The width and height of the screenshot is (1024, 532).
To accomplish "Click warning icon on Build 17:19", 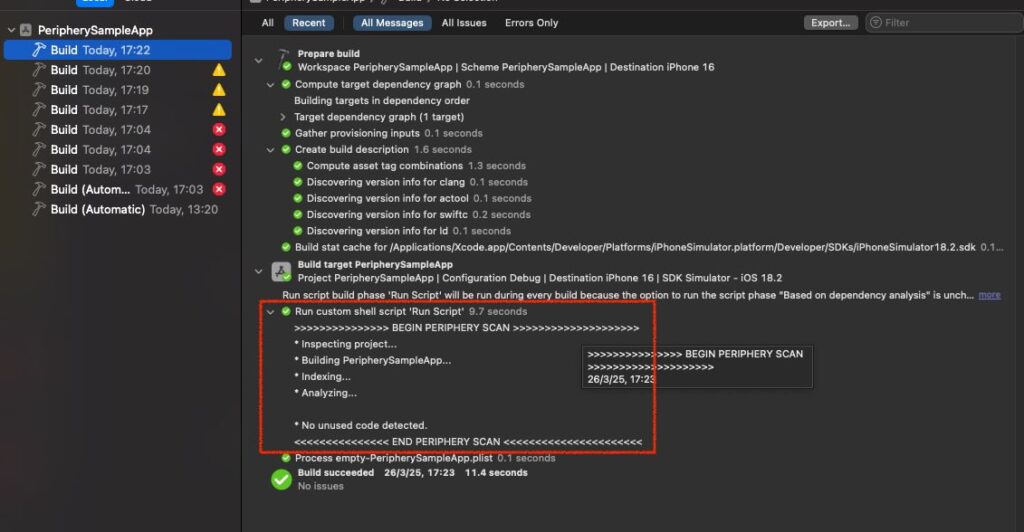I will [x=219, y=89].
